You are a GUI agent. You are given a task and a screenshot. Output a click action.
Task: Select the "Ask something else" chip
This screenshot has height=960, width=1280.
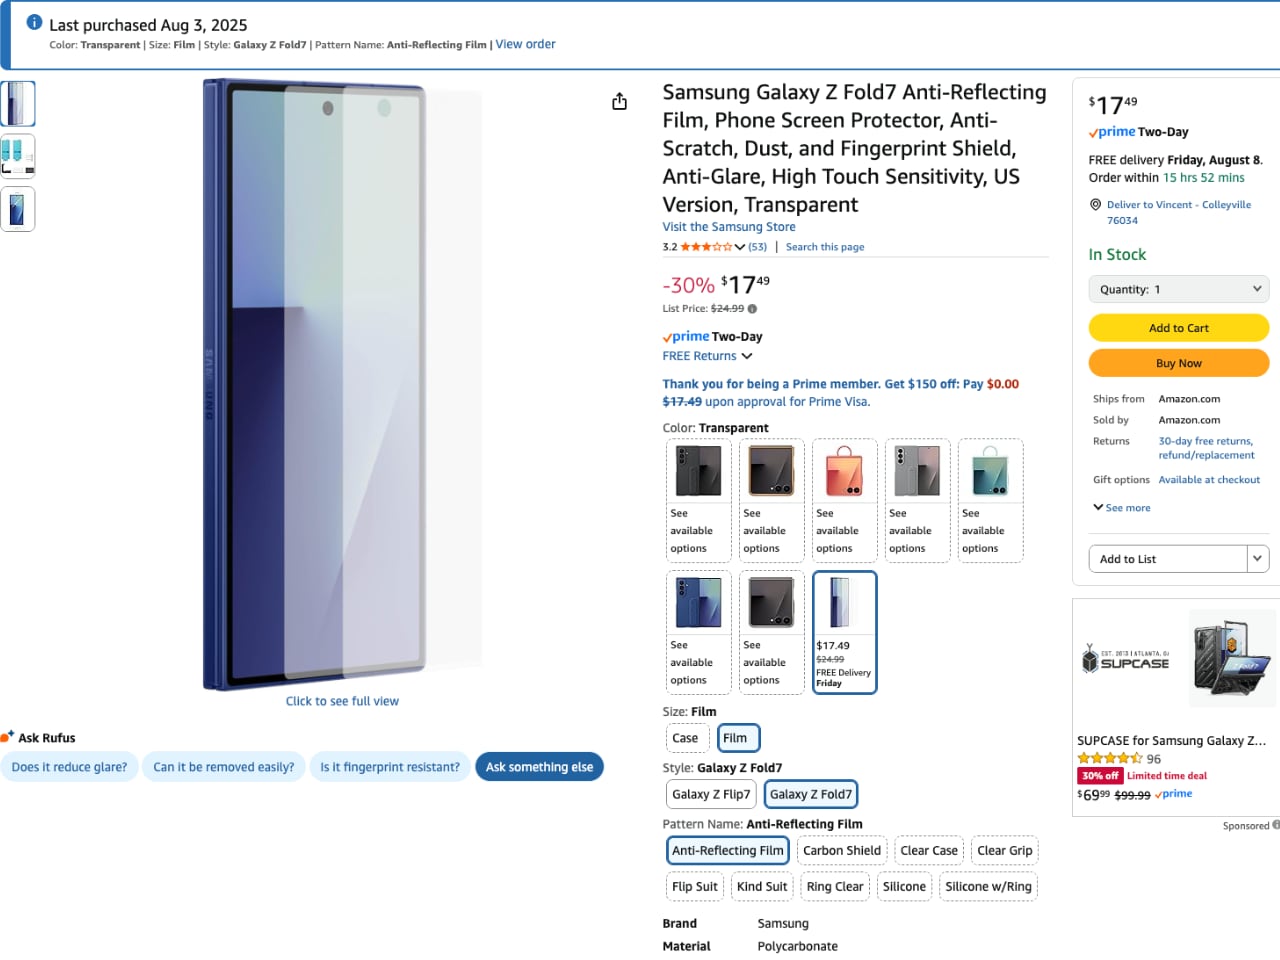[539, 767]
